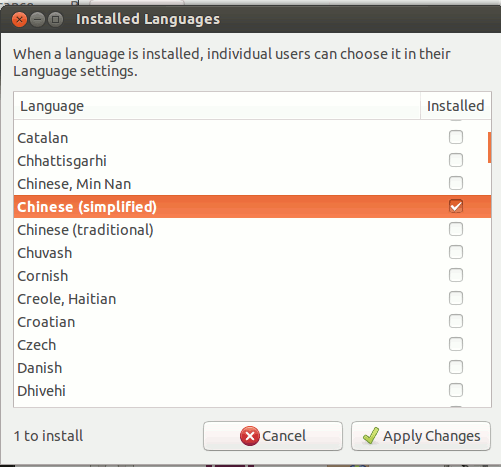Check the Catalan installed checkbox
This screenshot has width=501, height=467.
[456, 137]
